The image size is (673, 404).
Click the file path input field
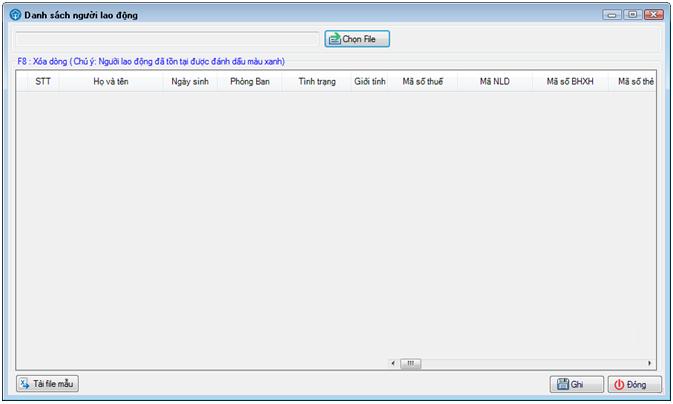pos(167,39)
